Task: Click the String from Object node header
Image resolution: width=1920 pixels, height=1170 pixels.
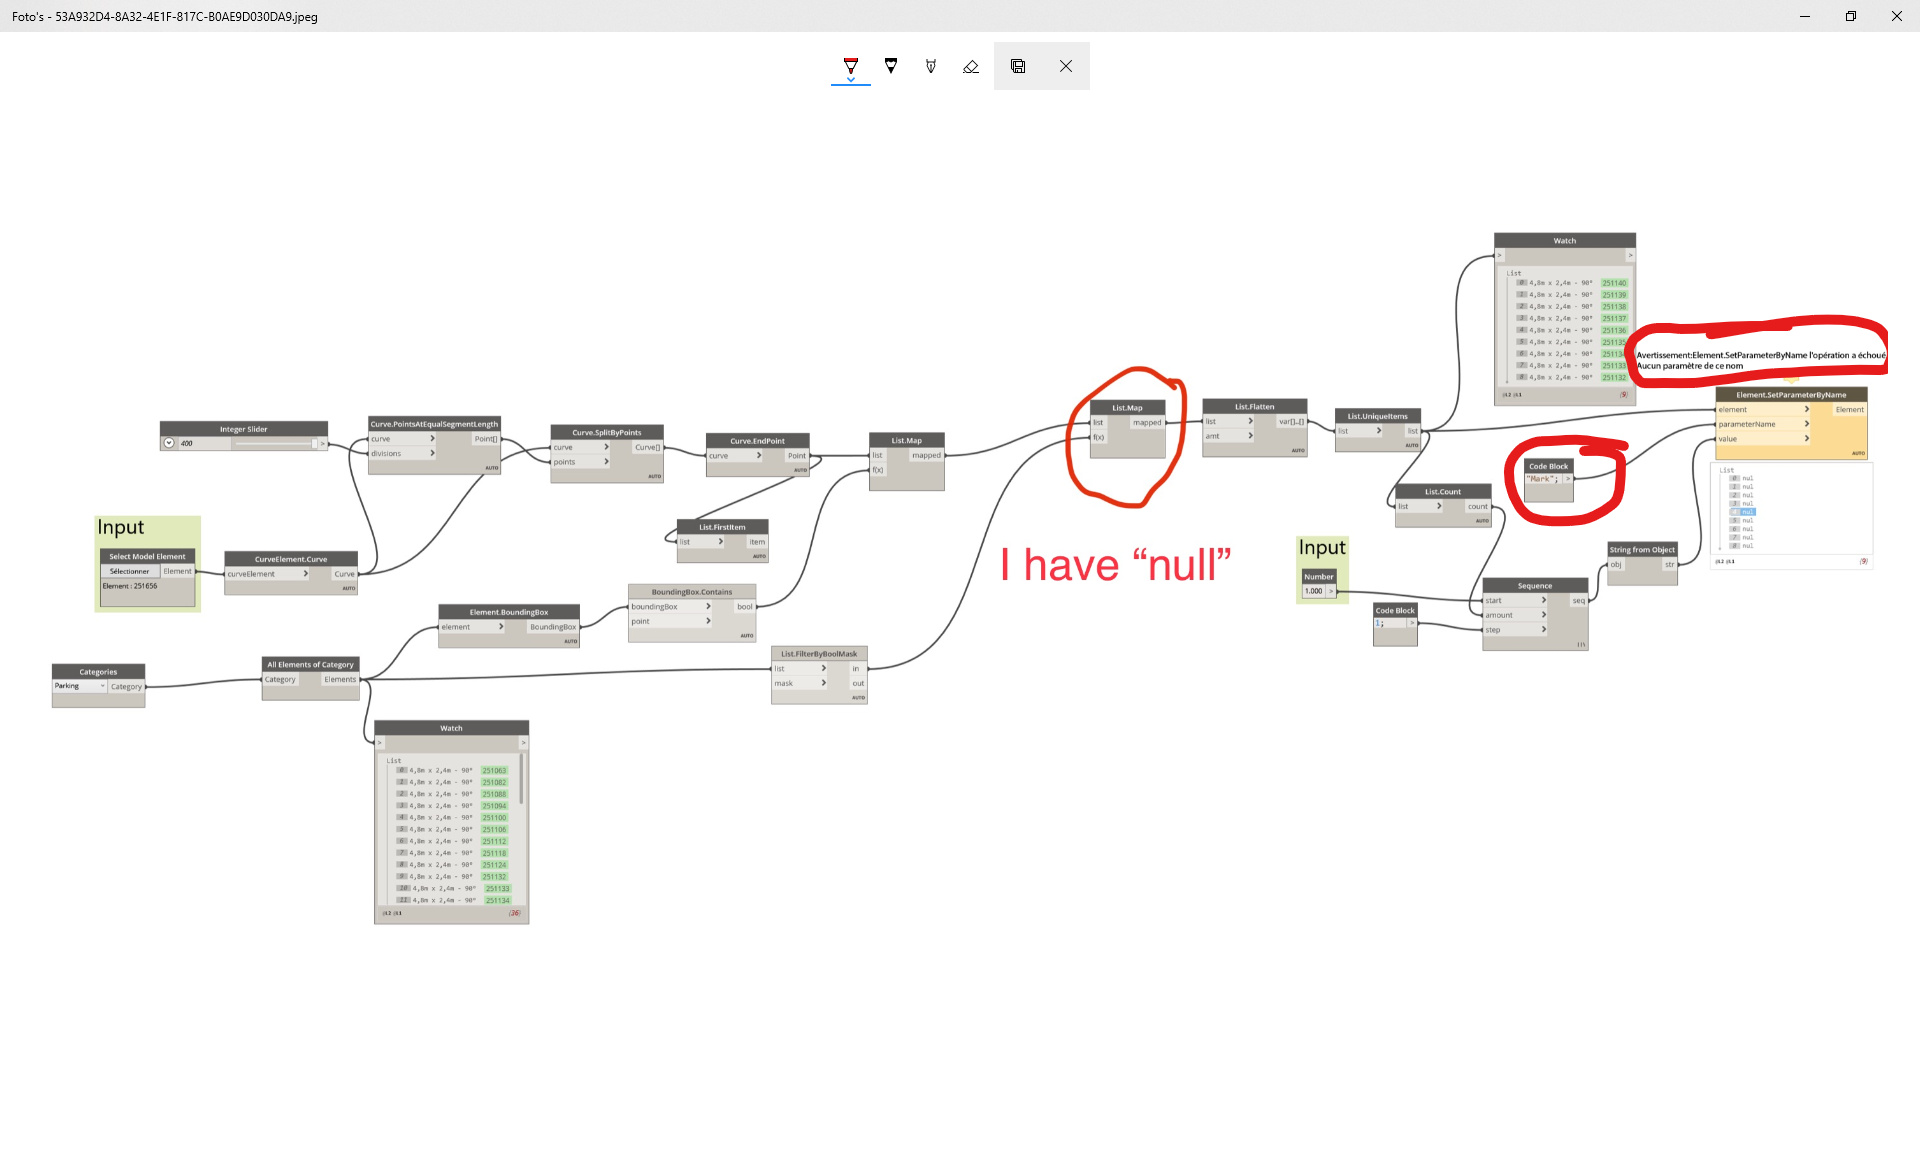Action: coord(1642,549)
